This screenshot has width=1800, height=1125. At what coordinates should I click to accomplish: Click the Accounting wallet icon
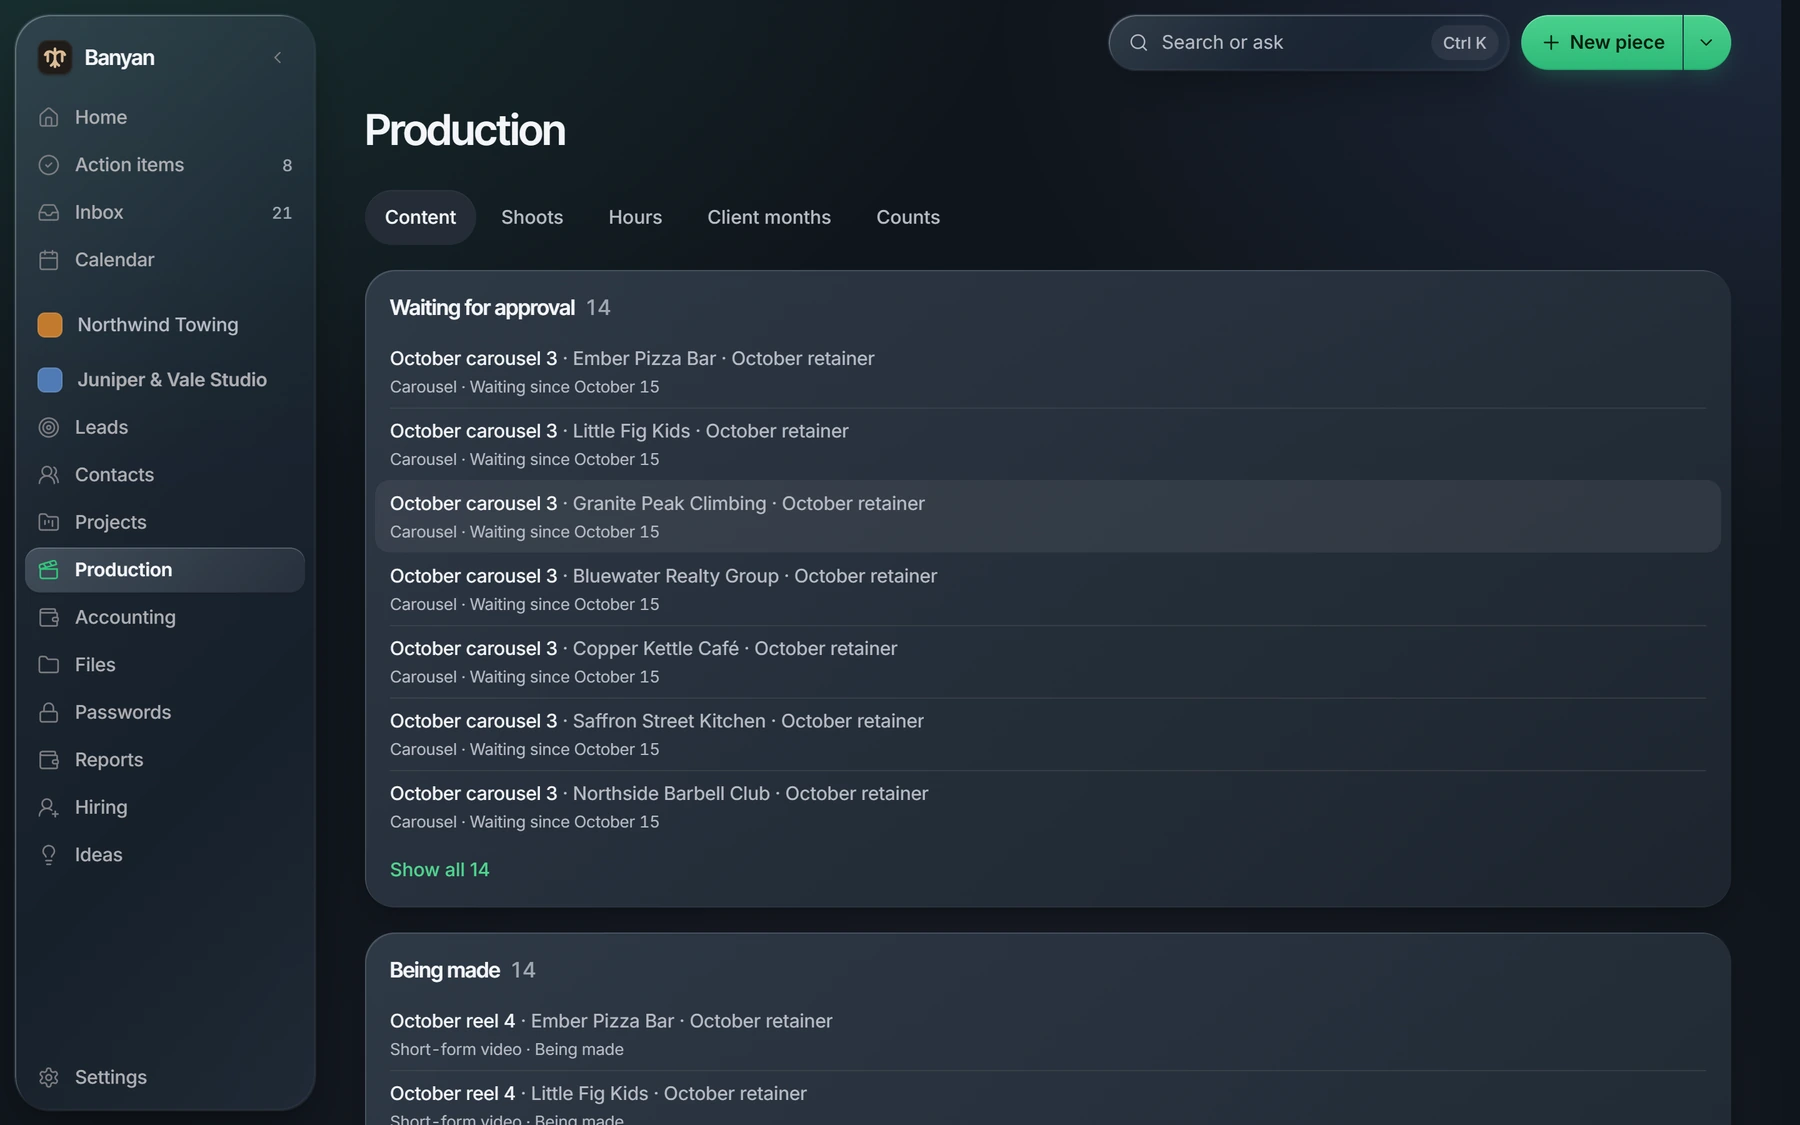click(x=48, y=617)
